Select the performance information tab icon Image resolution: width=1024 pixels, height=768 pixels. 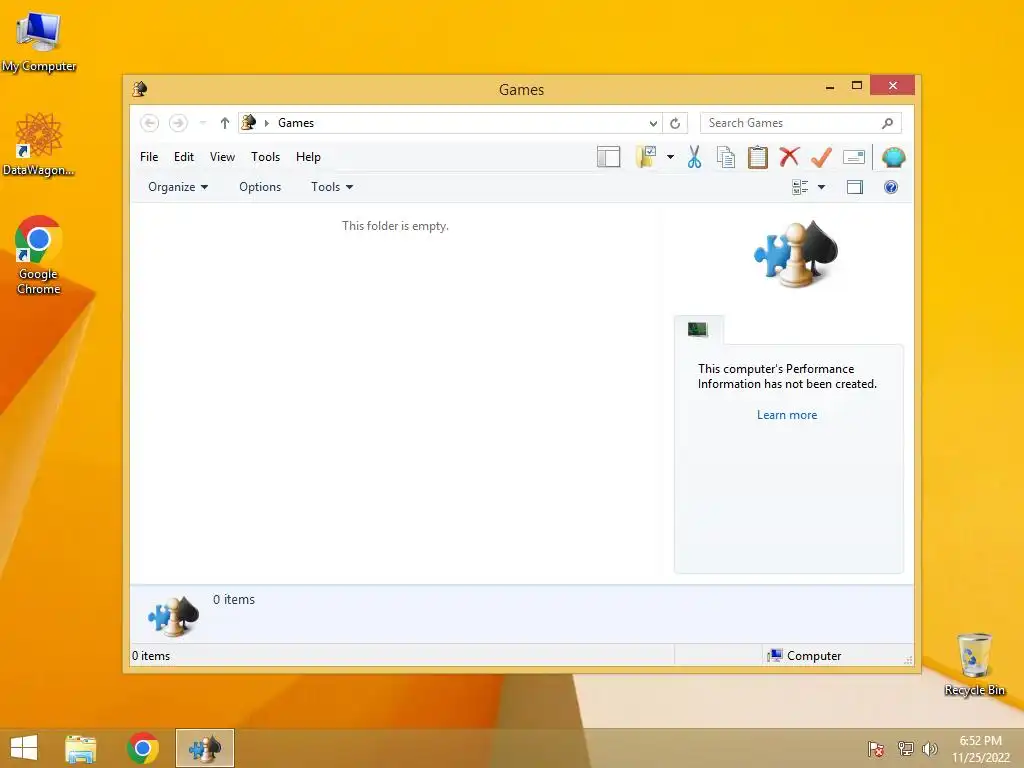click(697, 329)
